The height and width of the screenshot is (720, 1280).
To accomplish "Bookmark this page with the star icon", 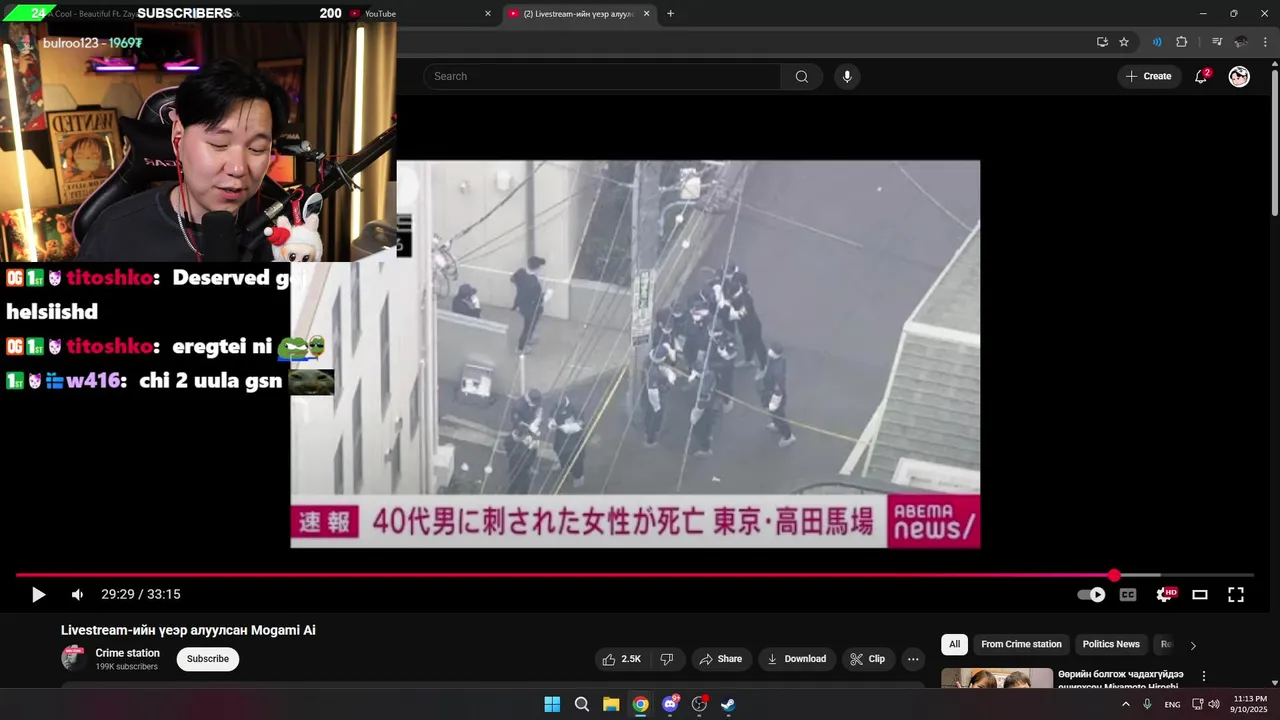I will pyautogui.click(x=1124, y=42).
